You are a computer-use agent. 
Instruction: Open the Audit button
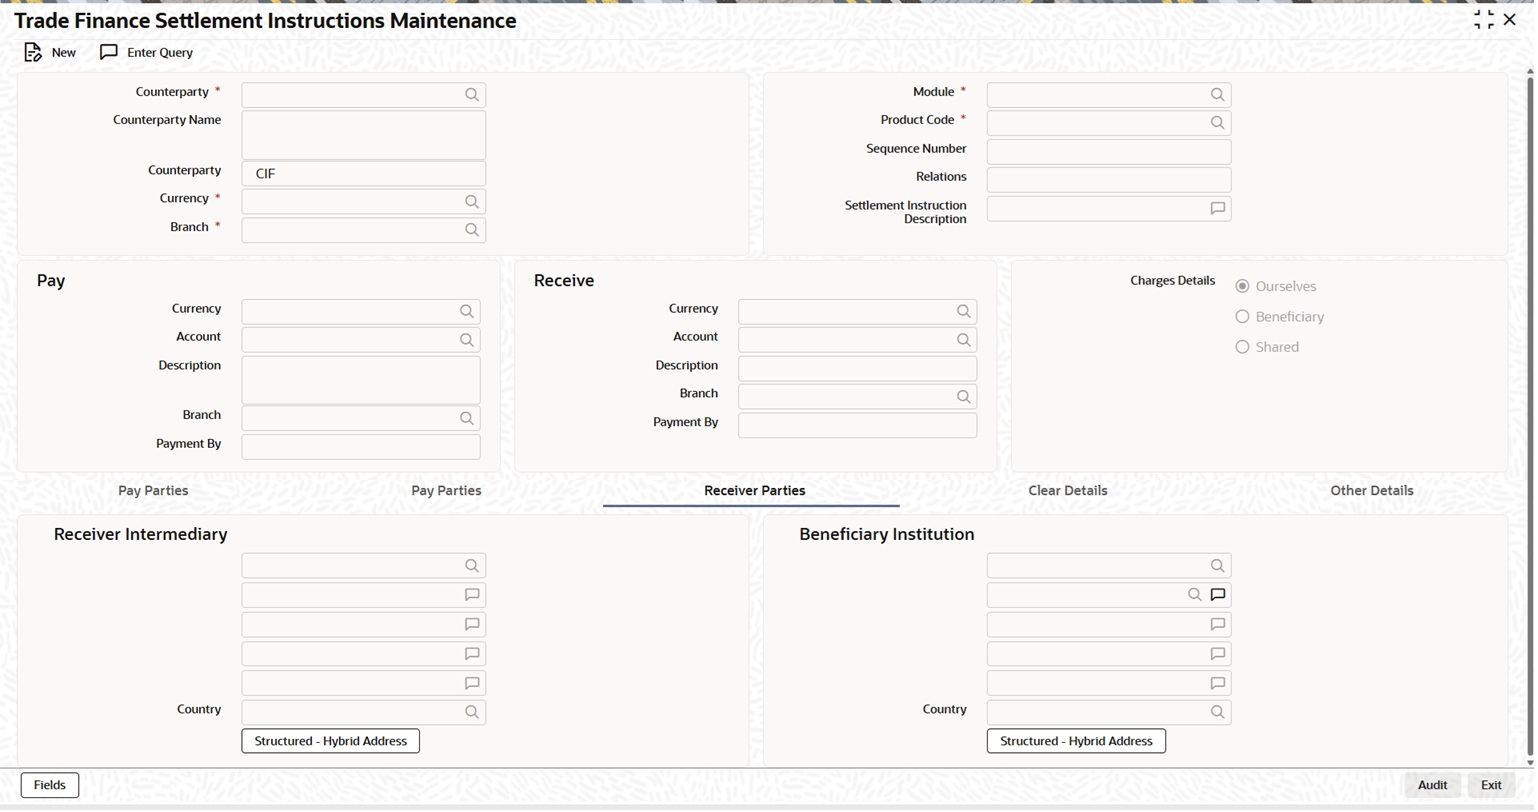click(x=1432, y=786)
